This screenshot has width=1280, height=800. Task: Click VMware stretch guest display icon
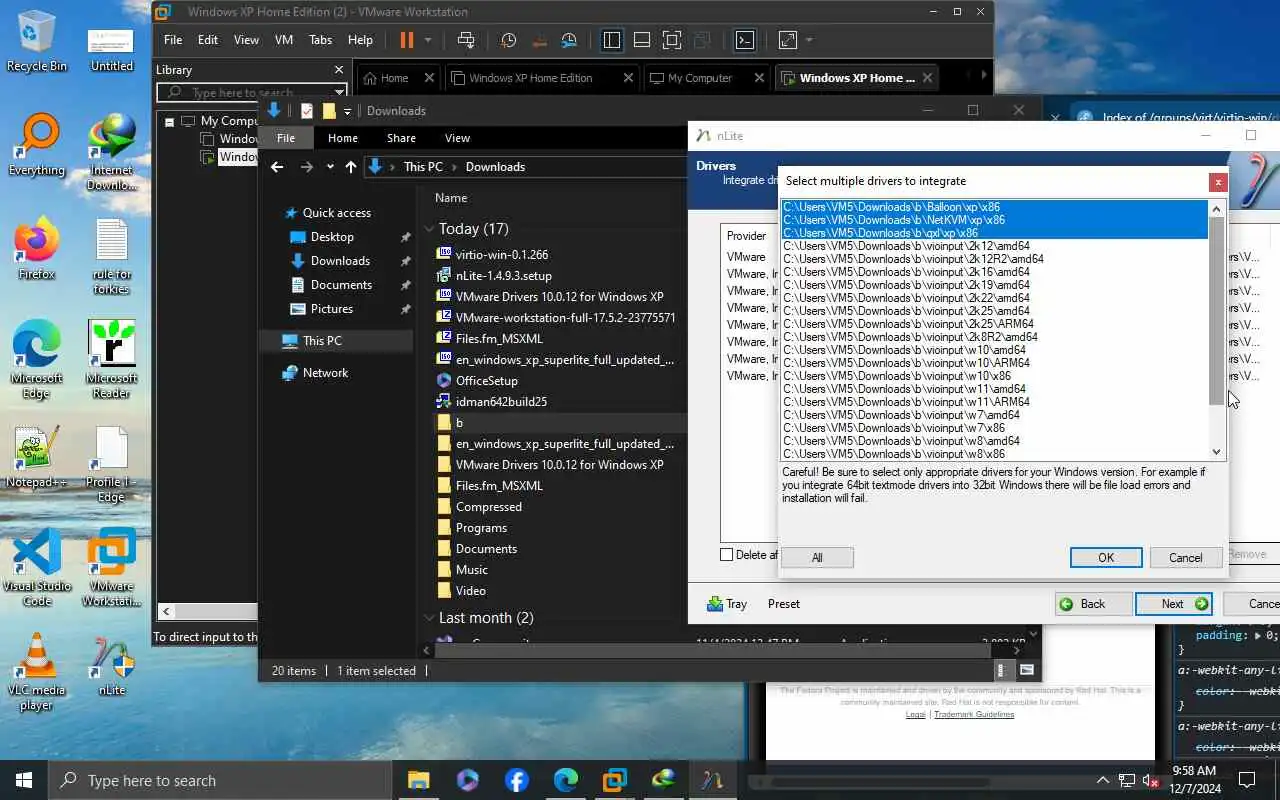point(788,40)
